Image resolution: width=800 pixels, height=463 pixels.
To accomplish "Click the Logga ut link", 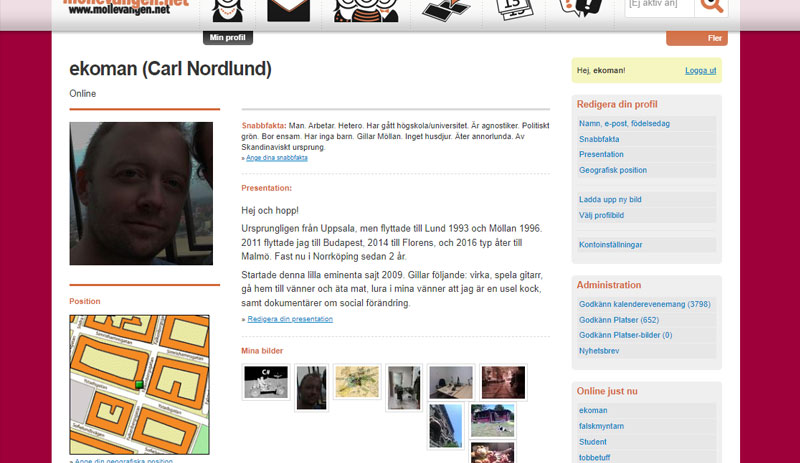I will 700,70.
